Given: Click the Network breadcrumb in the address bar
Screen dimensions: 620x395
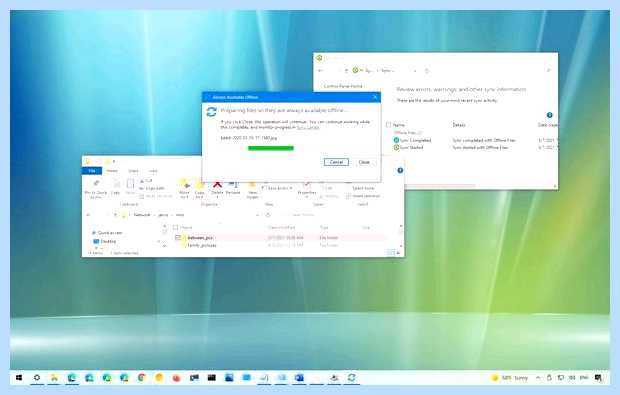Looking at the screenshot, I should 142,215.
